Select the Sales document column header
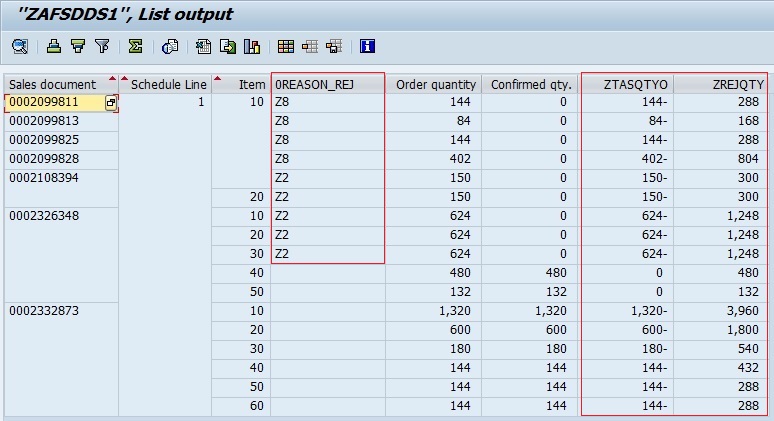The image size is (774, 421). coord(53,84)
